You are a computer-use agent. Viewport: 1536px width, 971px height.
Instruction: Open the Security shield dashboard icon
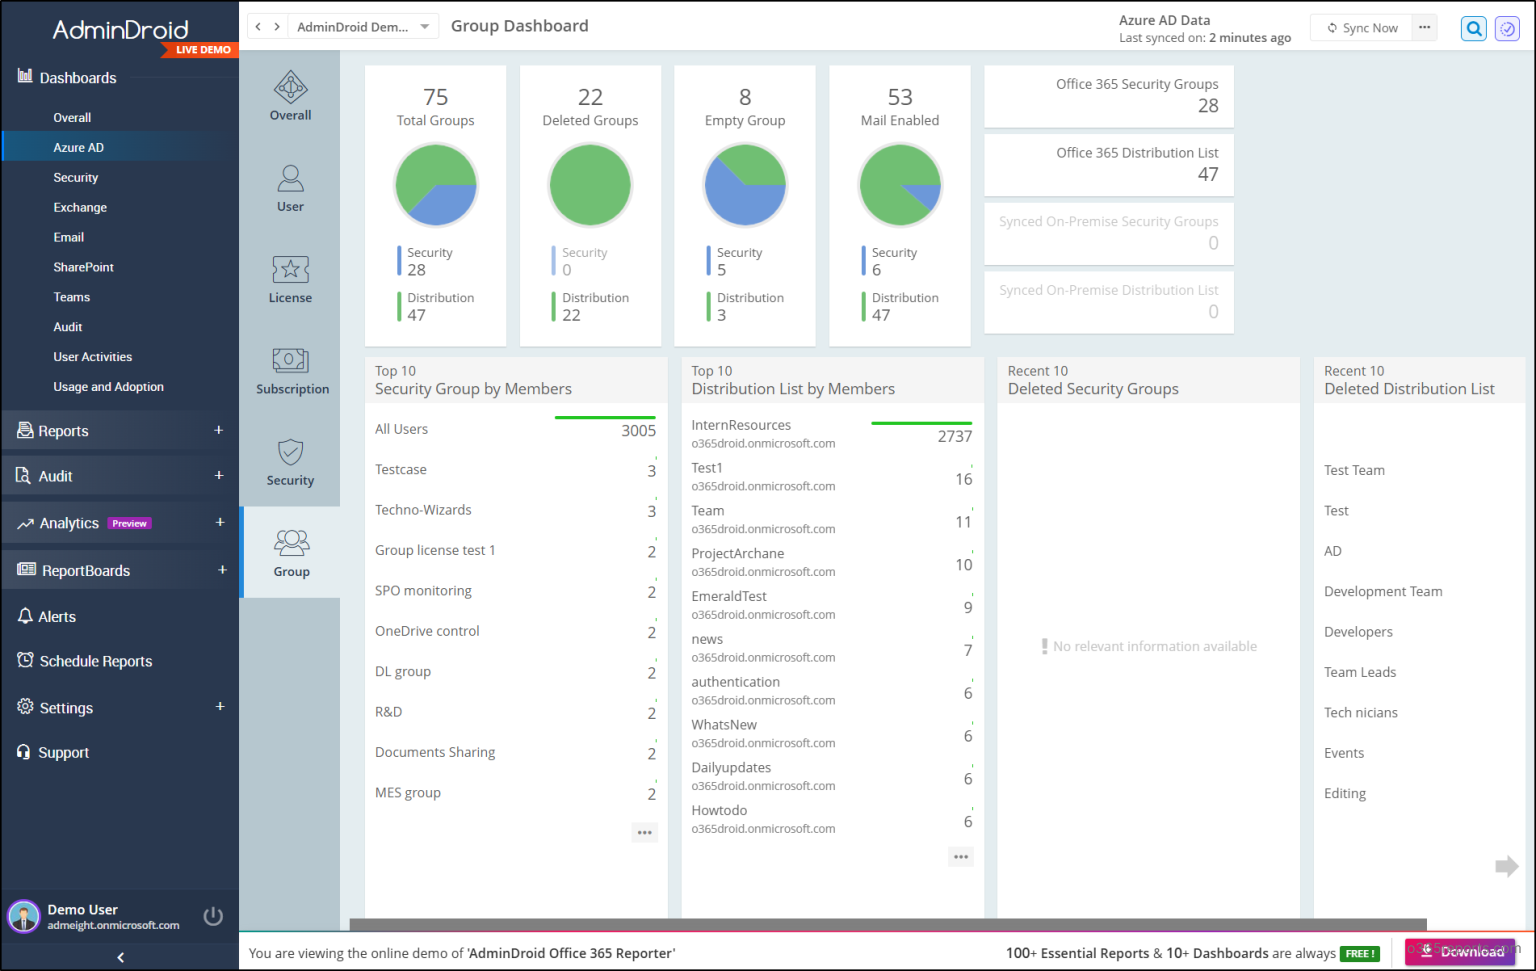290,462
